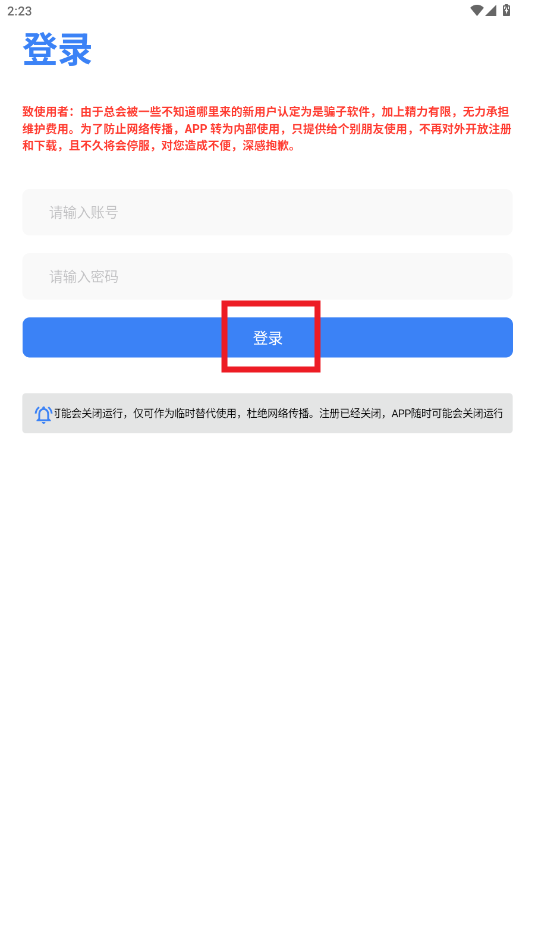Tap the 2:23 clock in status bar

tap(19, 11)
